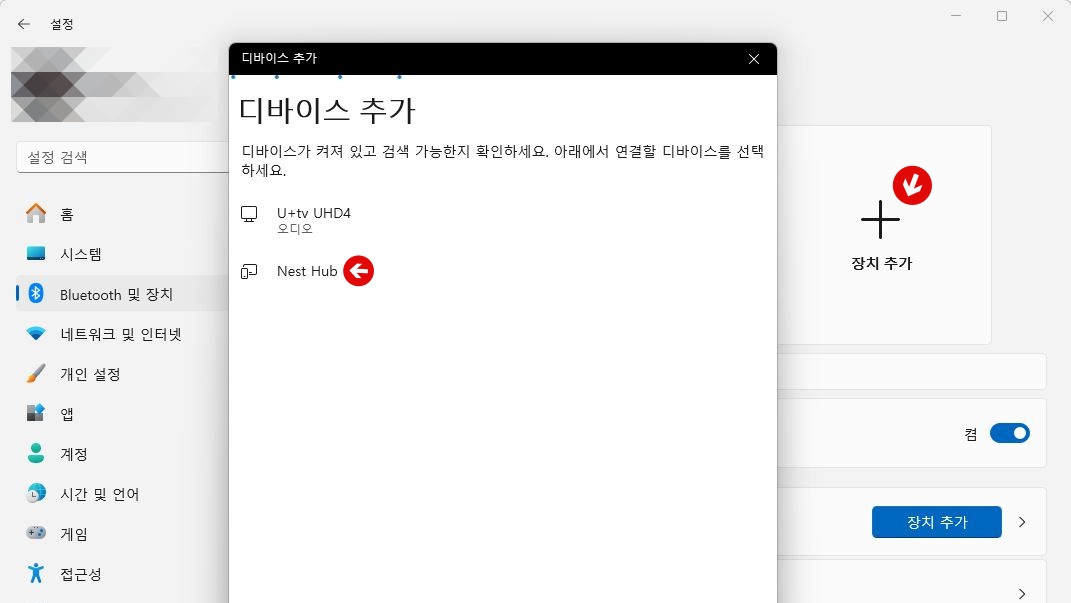The height and width of the screenshot is (603, 1071).
Task: Click the Nest Hub device icon
Action: [249, 272]
